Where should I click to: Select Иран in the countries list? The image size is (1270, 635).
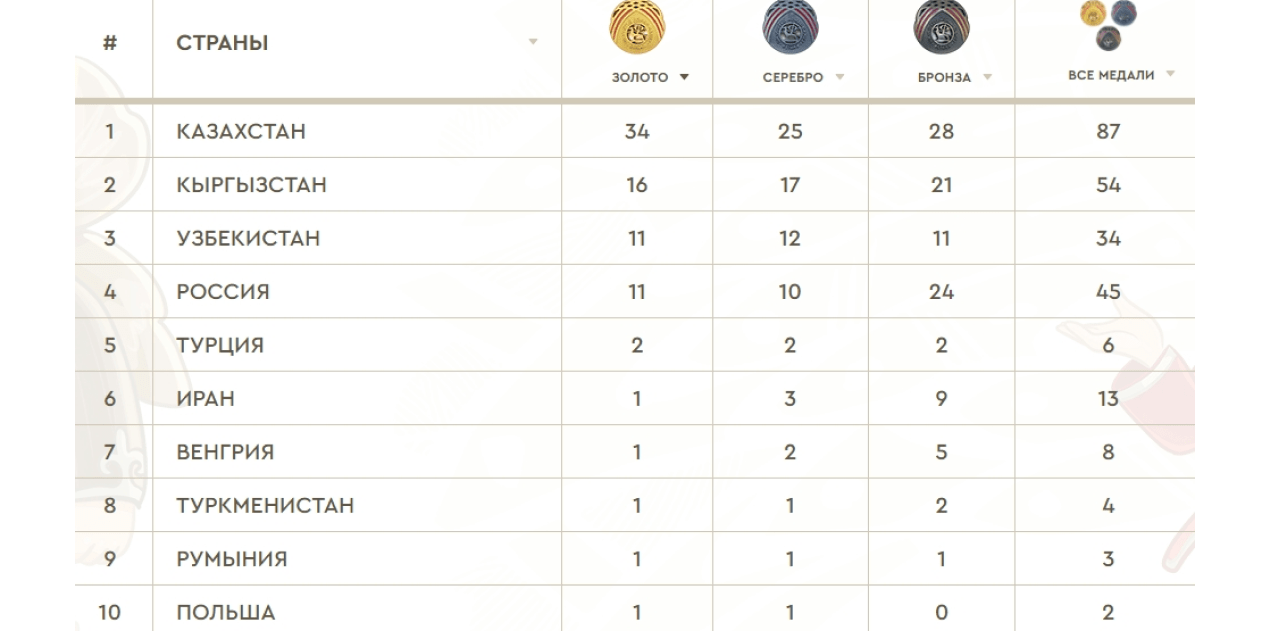(205, 398)
